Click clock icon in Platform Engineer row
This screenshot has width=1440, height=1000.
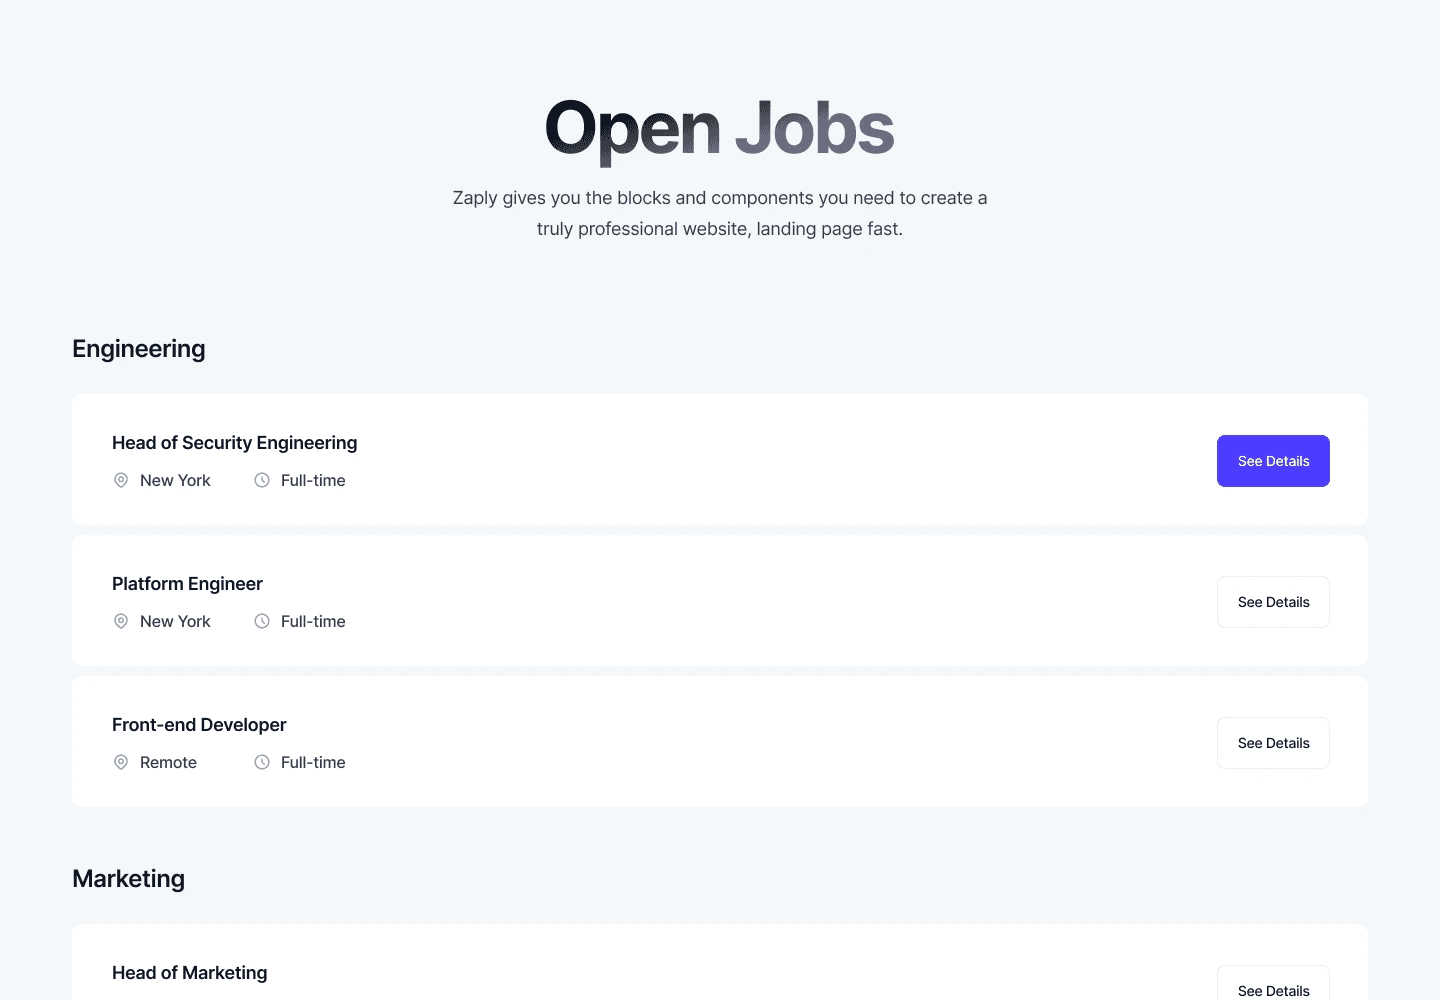262,621
